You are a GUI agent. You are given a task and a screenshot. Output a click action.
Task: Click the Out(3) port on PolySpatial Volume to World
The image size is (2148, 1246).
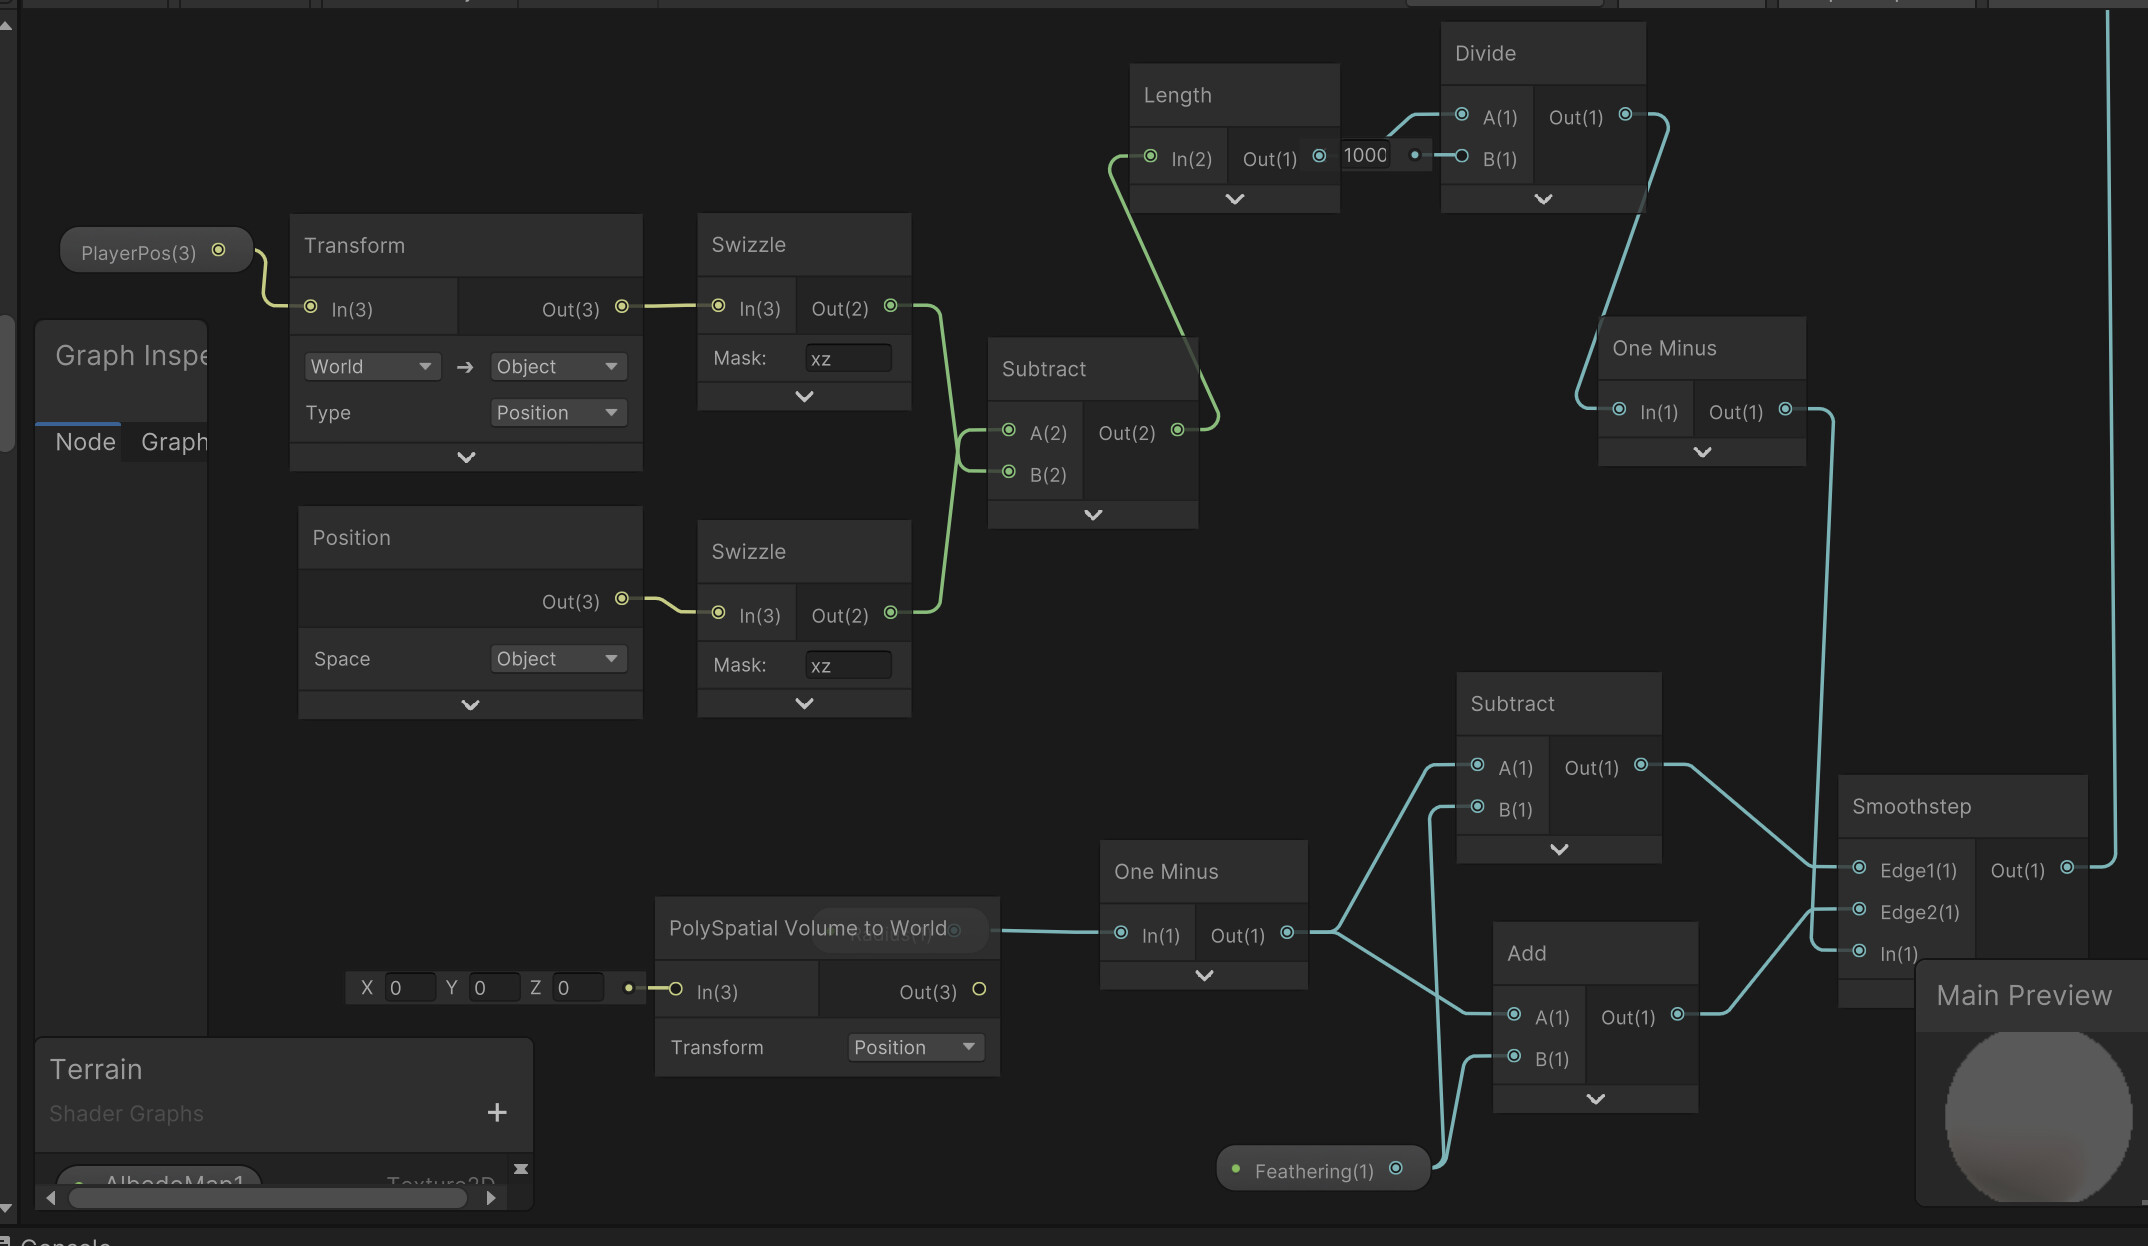[979, 989]
